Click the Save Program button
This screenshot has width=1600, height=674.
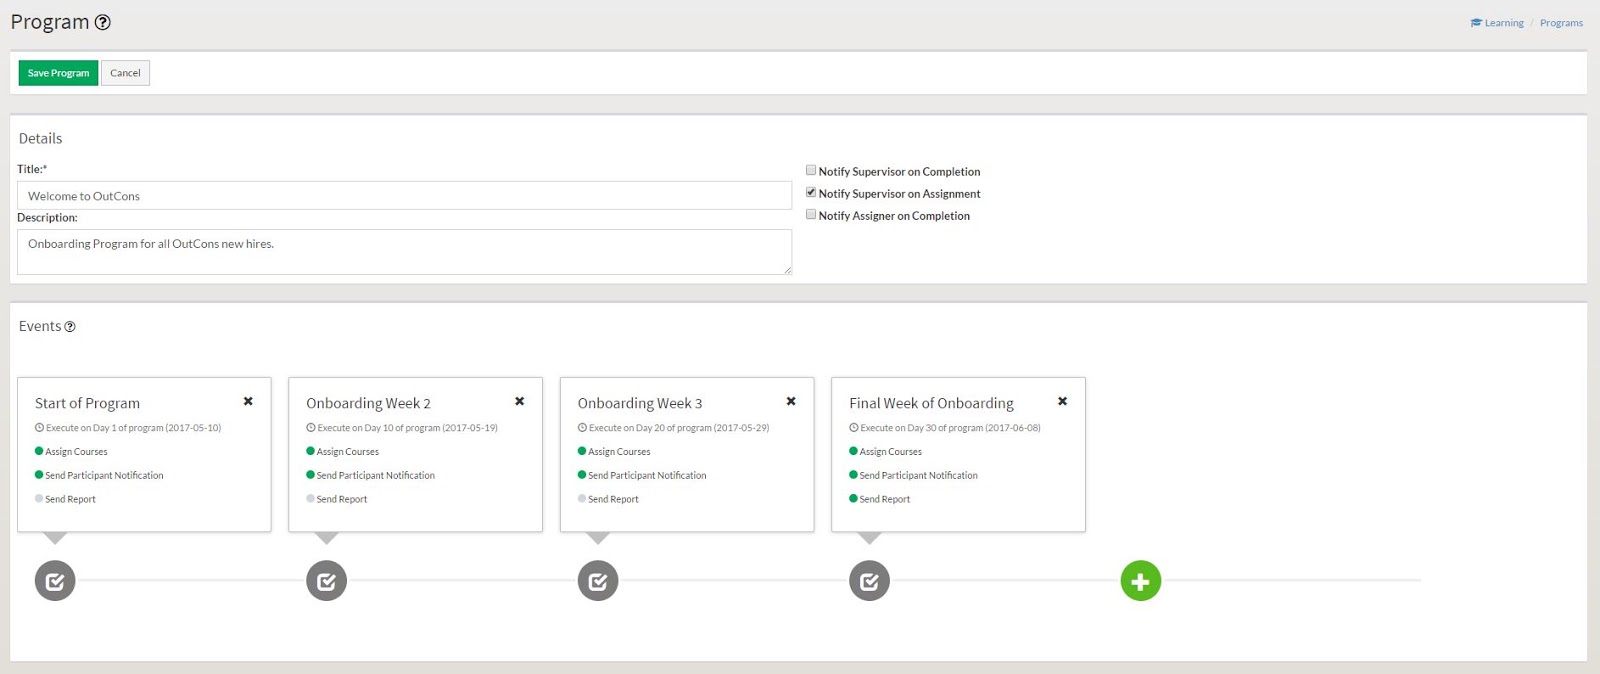point(58,73)
